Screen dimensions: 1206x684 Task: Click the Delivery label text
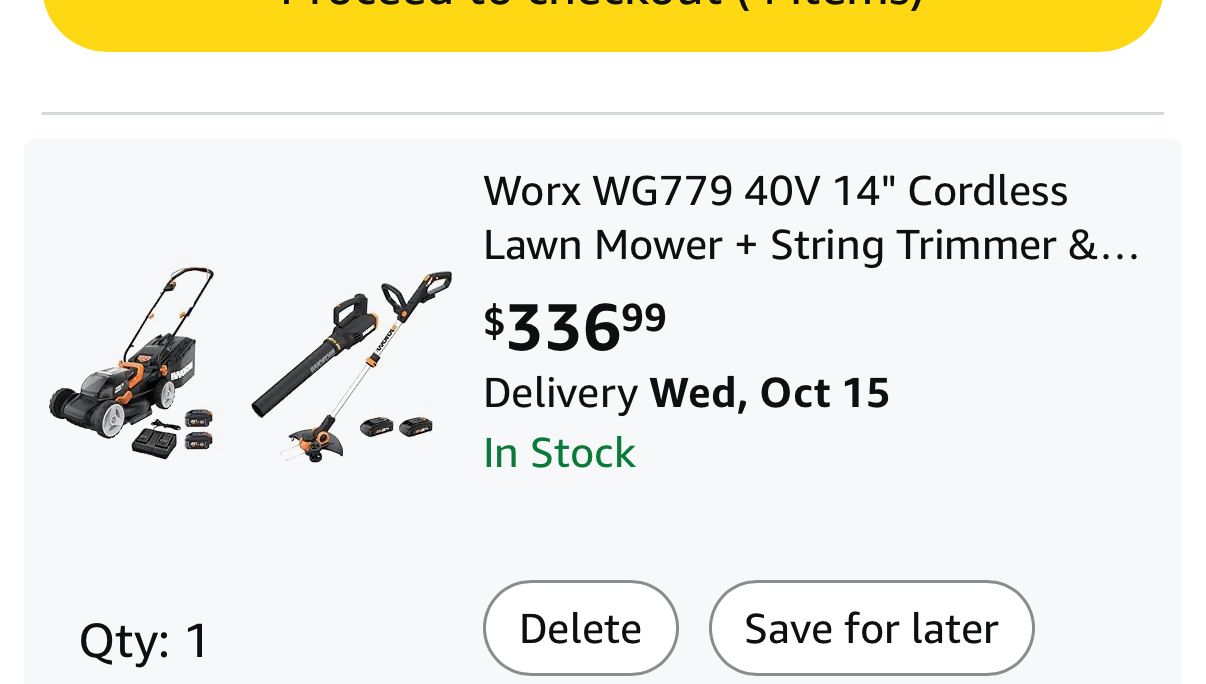tap(560, 393)
